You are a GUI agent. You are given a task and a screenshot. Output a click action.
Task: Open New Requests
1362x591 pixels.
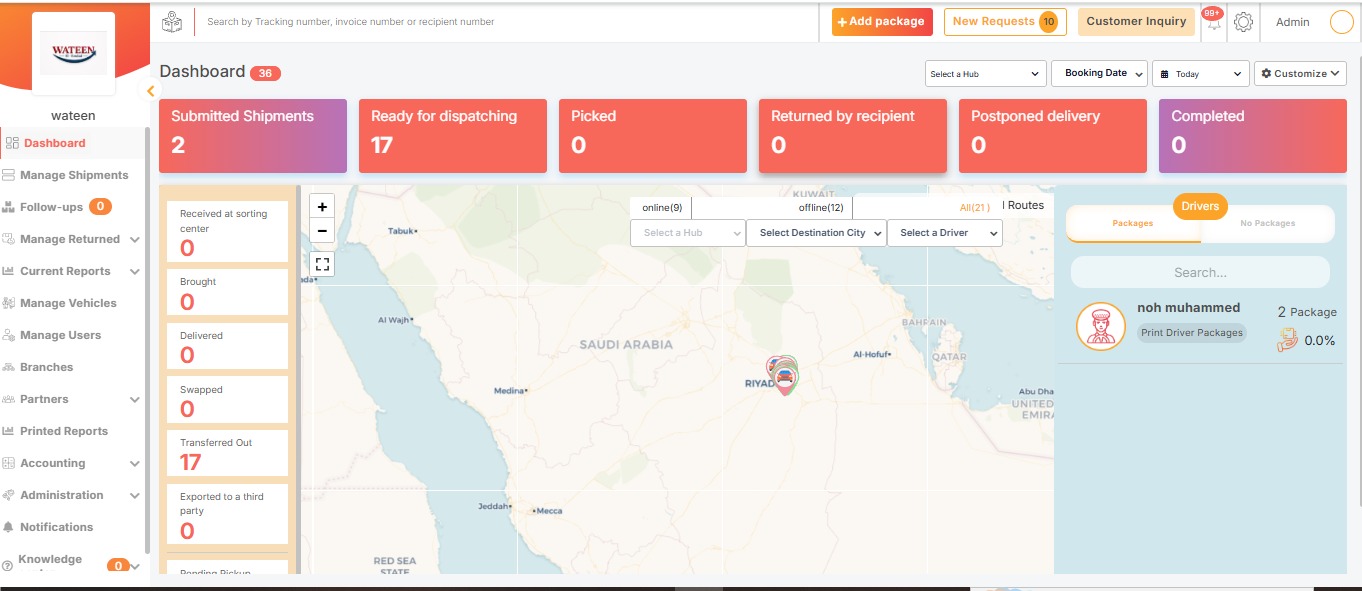[x=1005, y=22]
